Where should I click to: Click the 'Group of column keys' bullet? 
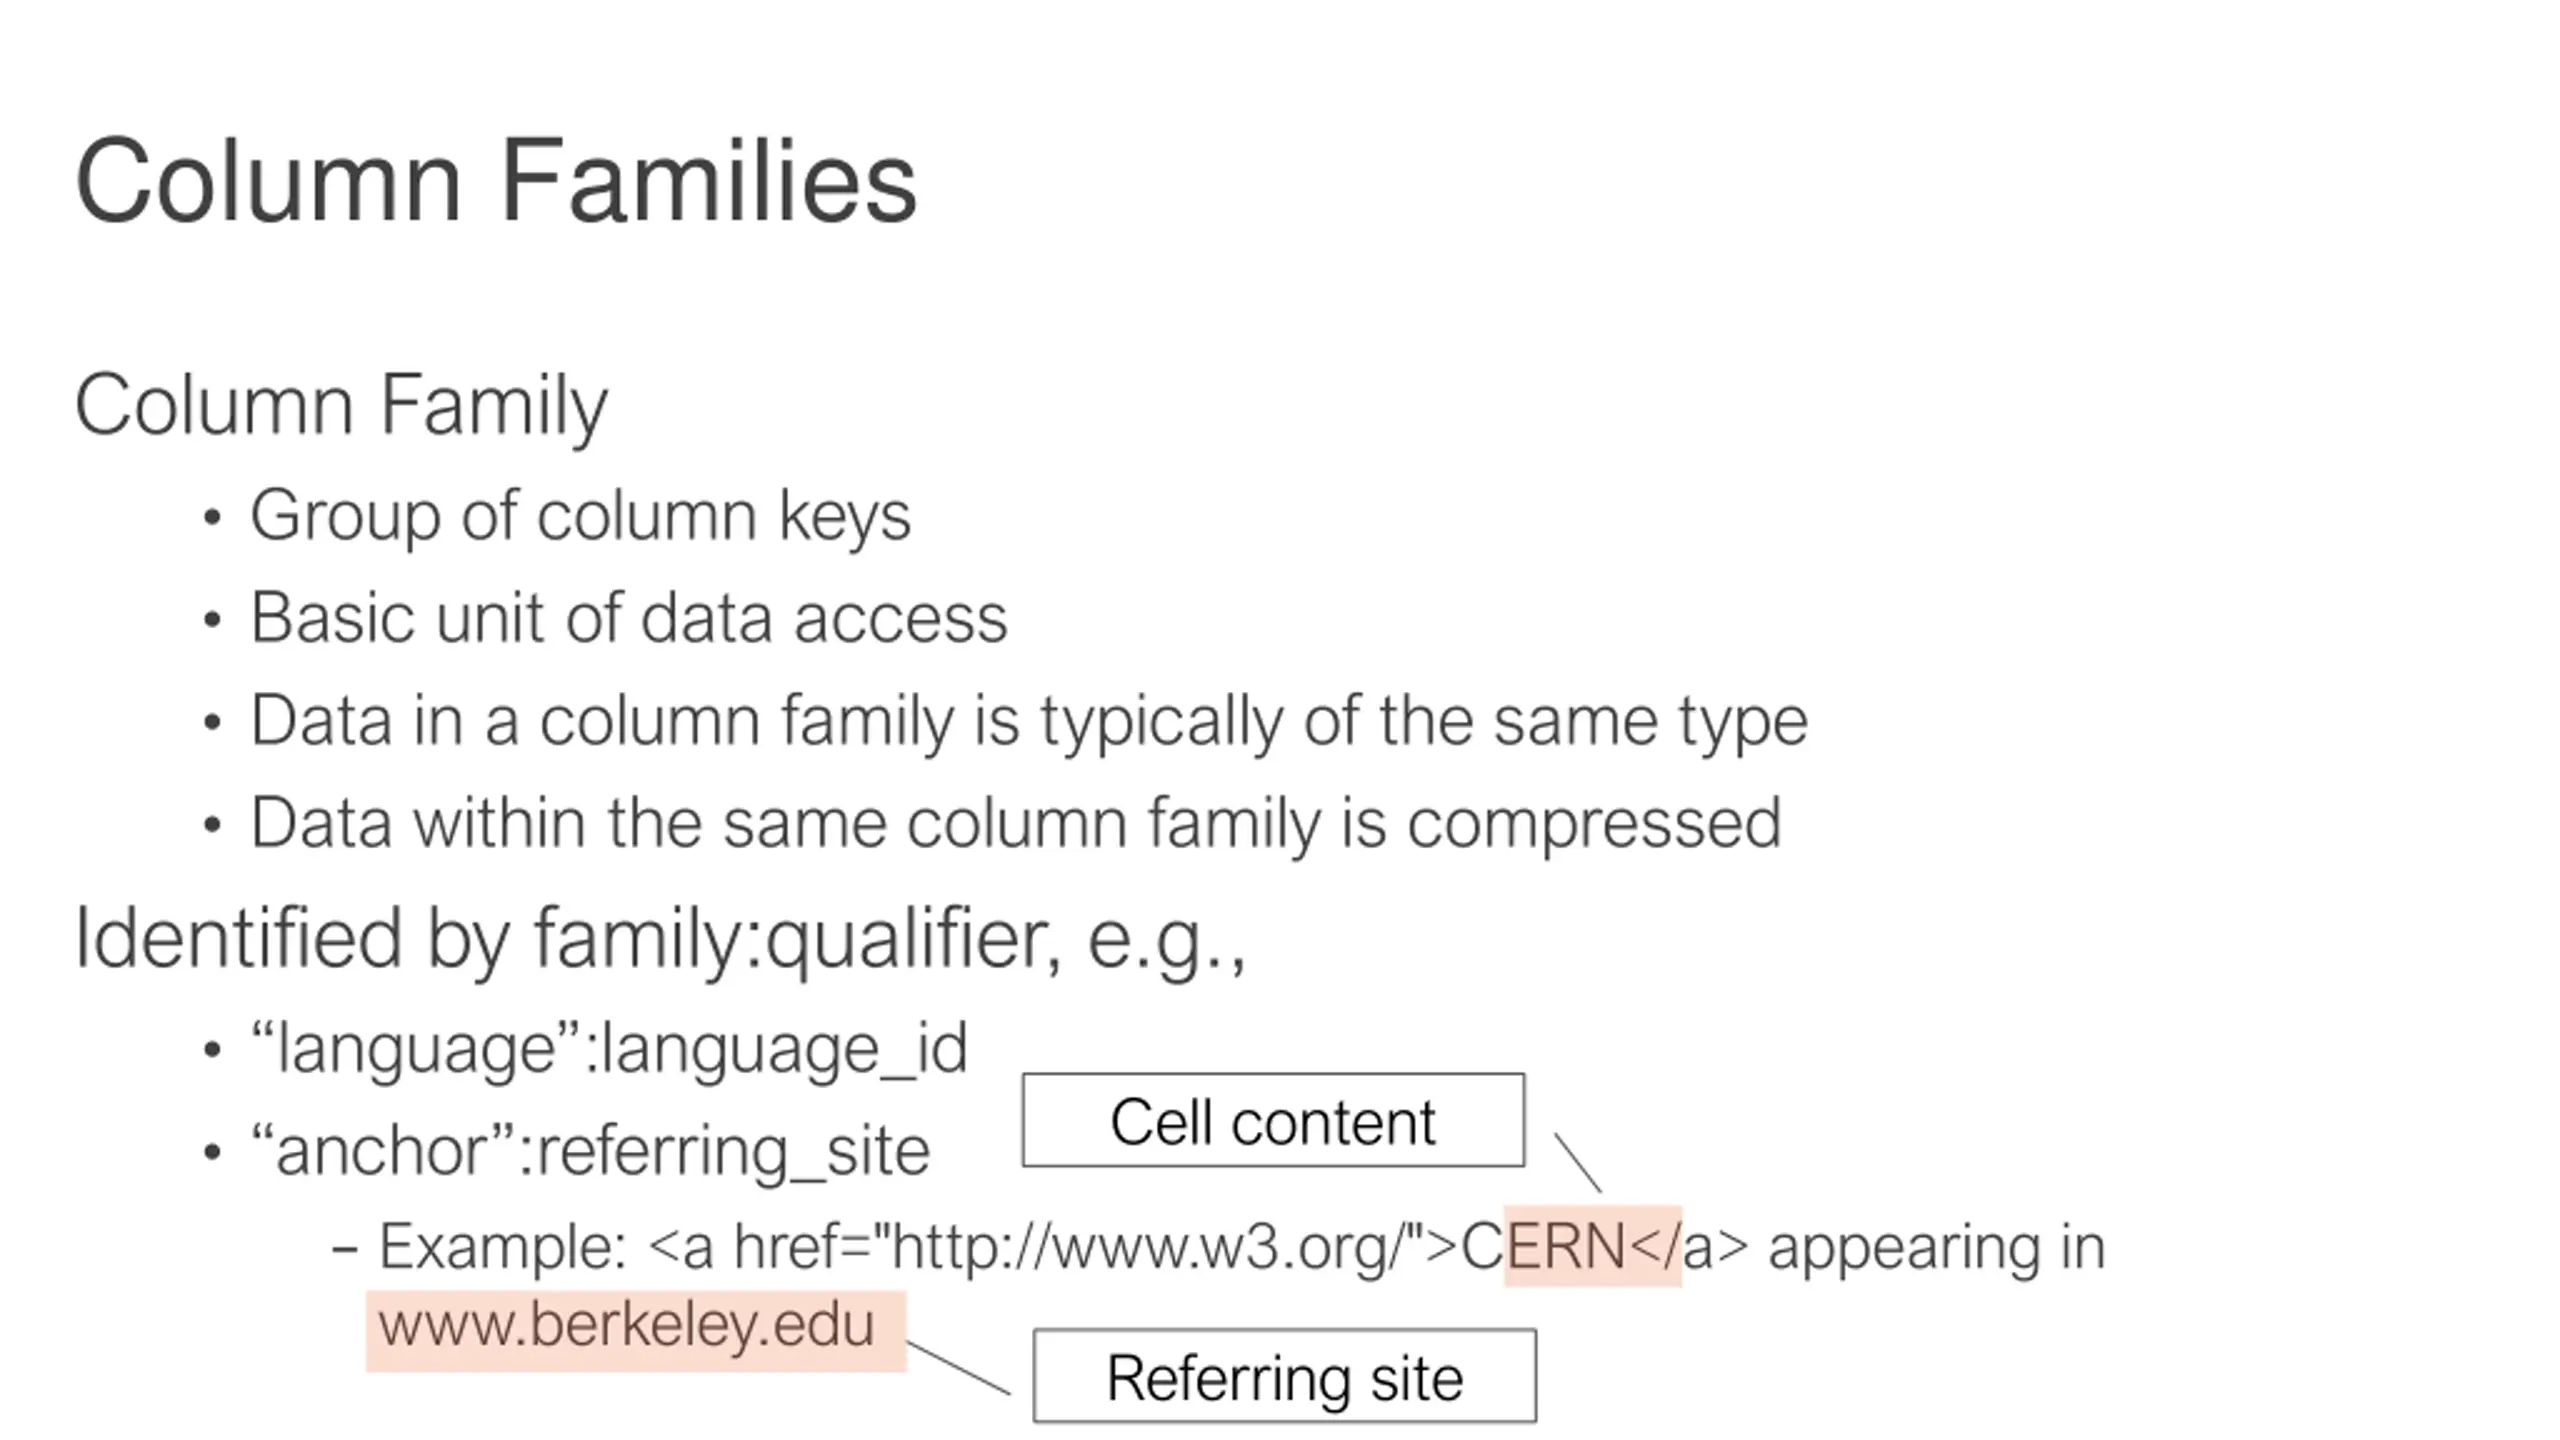(x=580, y=516)
